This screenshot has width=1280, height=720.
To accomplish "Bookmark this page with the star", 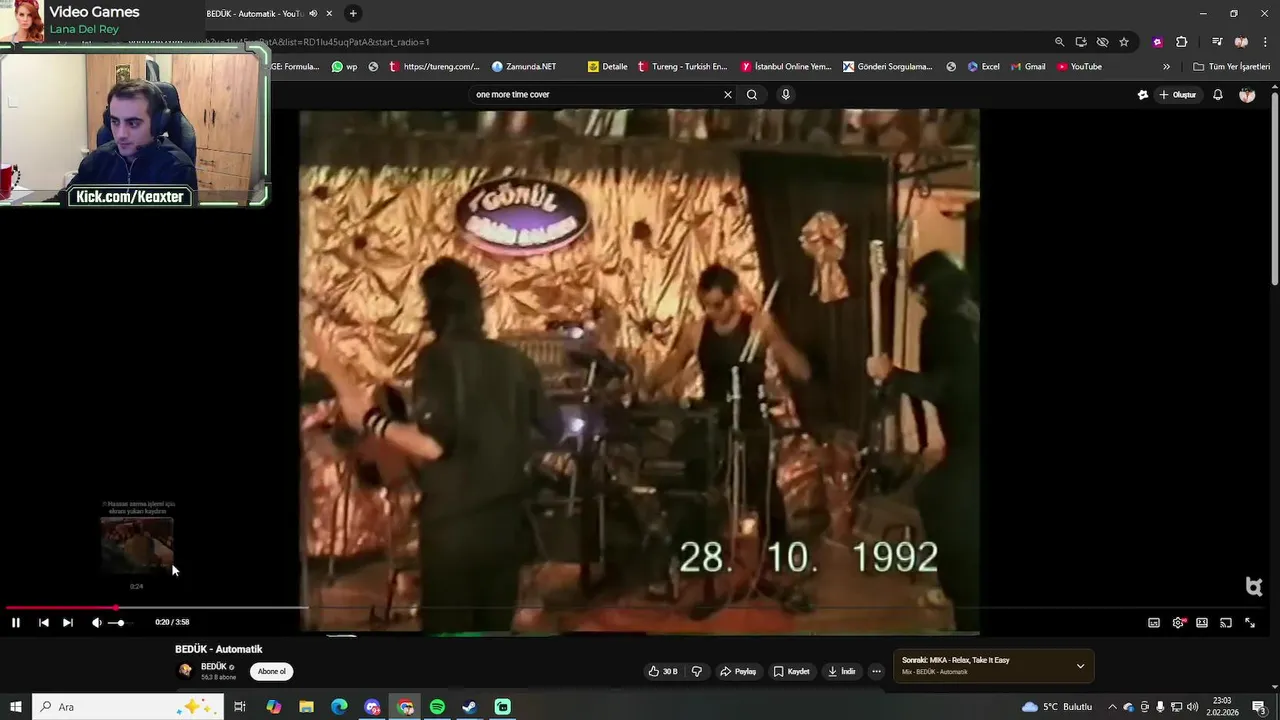I will (1124, 42).
